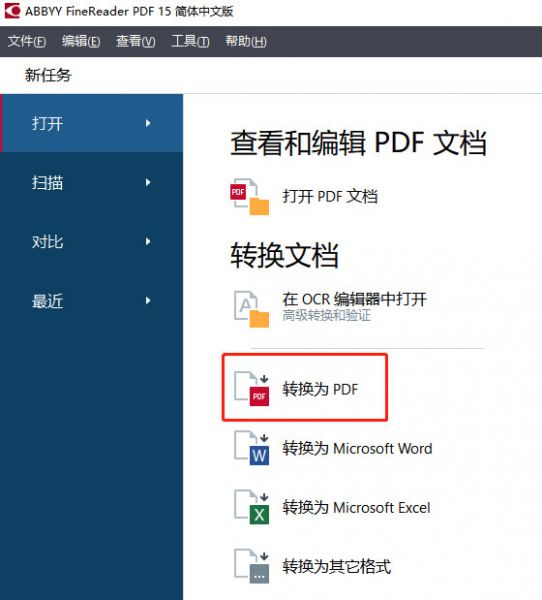Expand the arrow next to 对比
542x600 pixels.
(148, 241)
